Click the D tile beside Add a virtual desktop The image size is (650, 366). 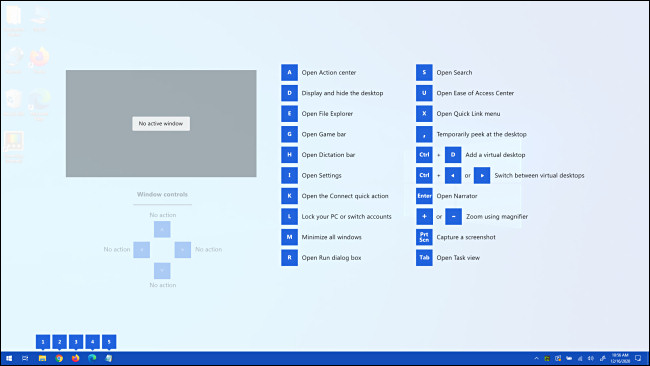[x=453, y=155]
